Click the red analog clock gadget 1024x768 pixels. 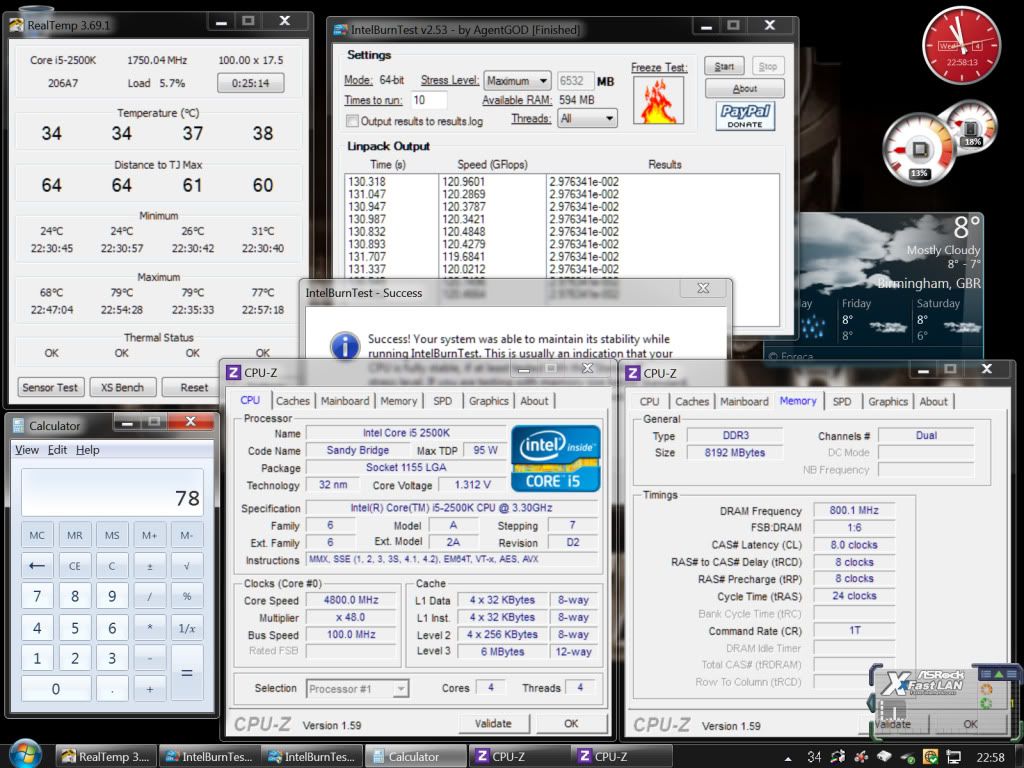[961, 45]
